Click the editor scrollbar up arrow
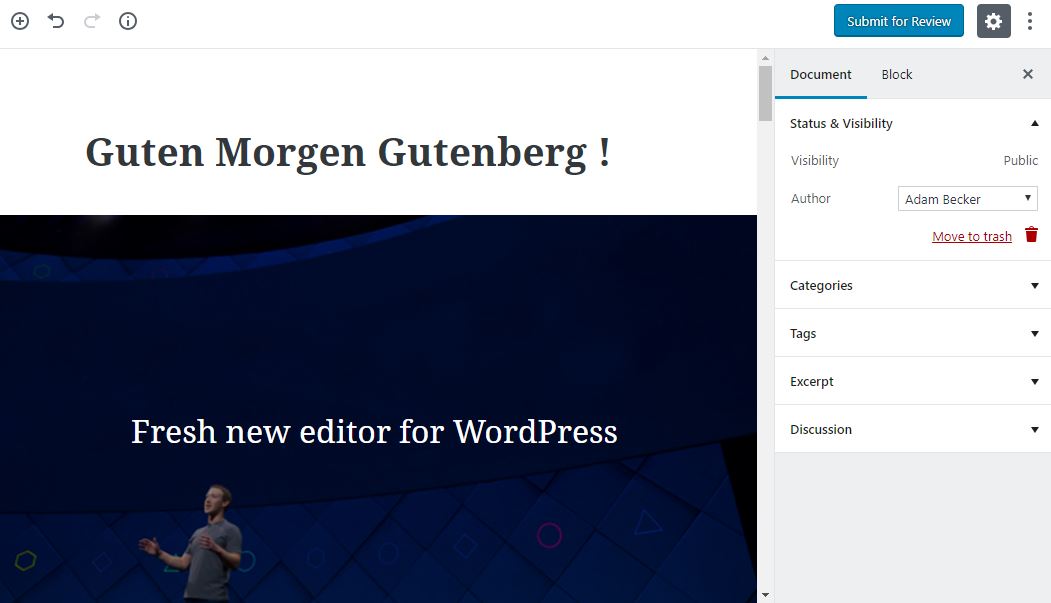1051x603 pixels. coord(765,58)
